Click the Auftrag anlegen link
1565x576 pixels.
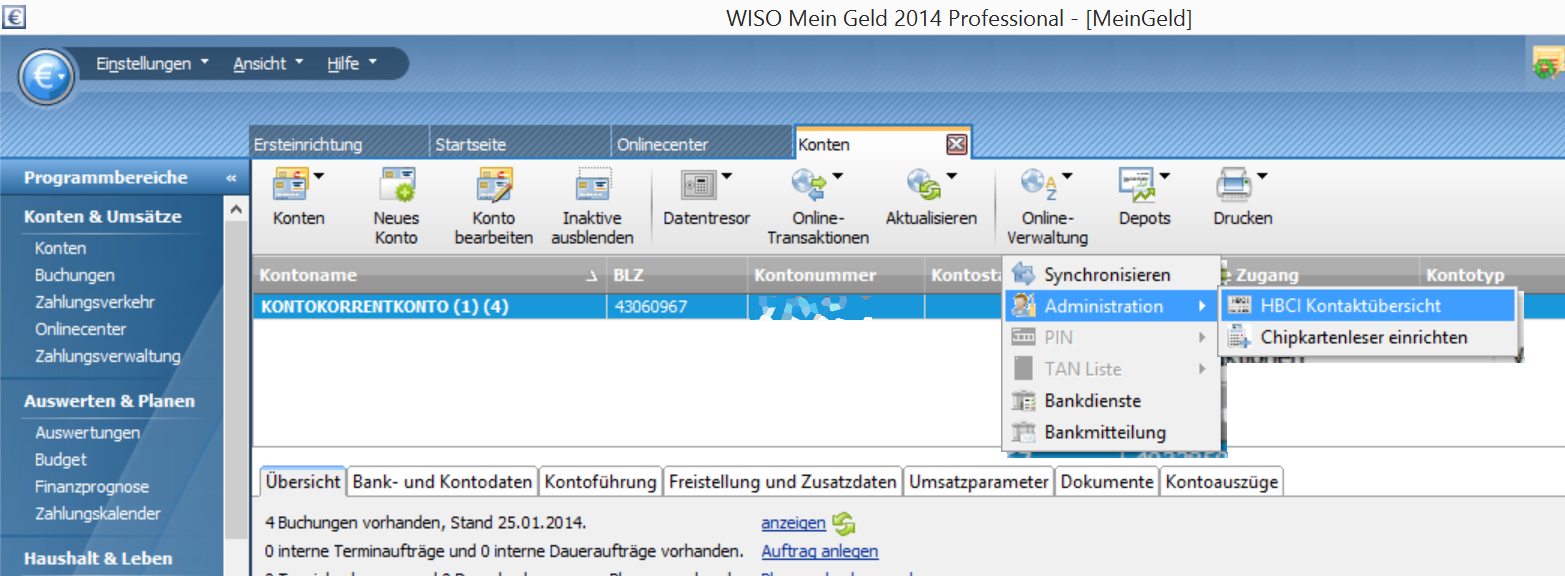(x=820, y=551)
